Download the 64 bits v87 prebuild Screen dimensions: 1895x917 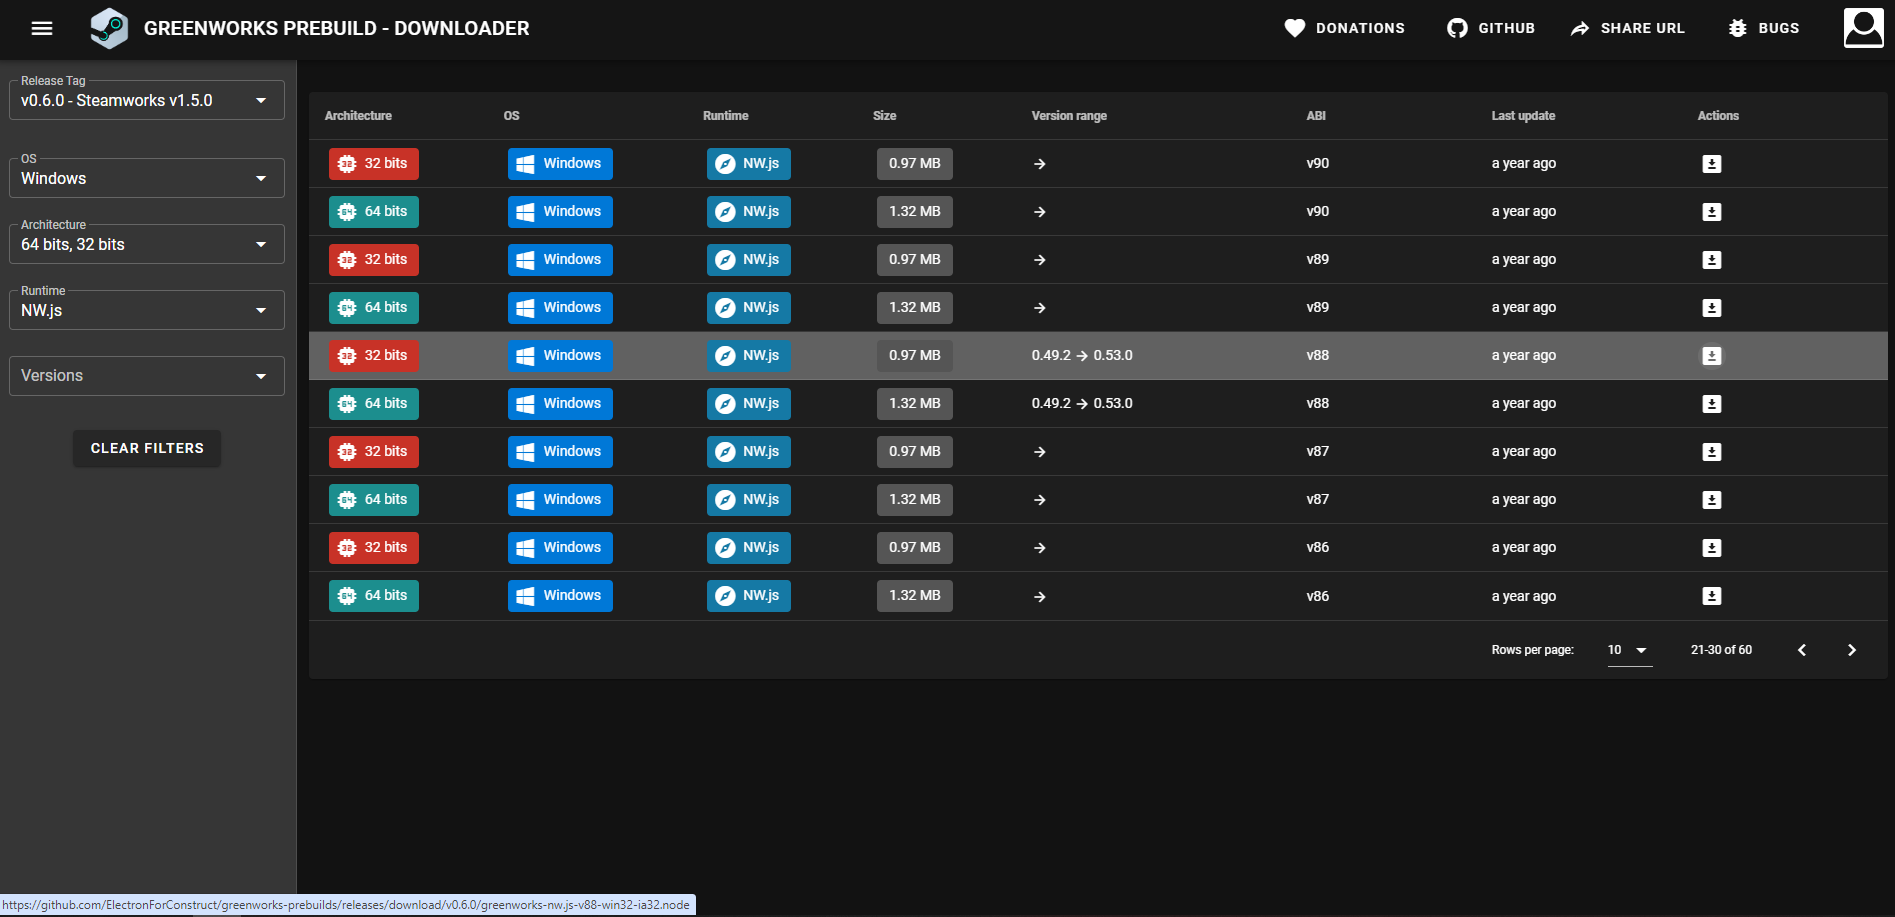pyautogui.click(x=1712, y=500)
